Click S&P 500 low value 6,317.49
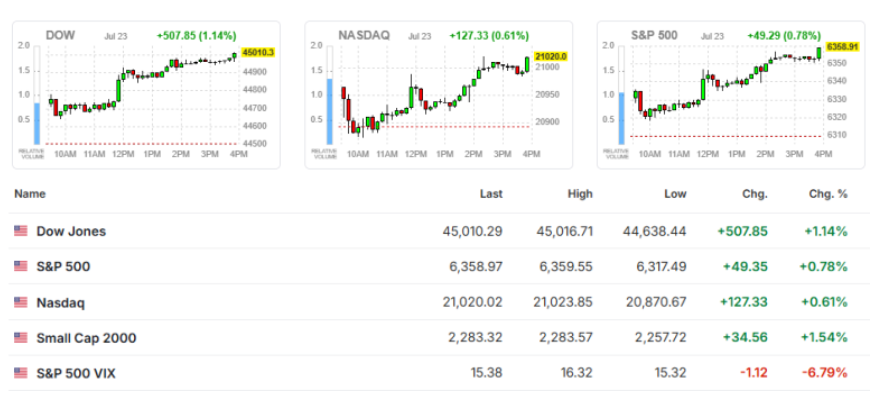The width and height of the screenshot is (887, 397). point(660,267)
